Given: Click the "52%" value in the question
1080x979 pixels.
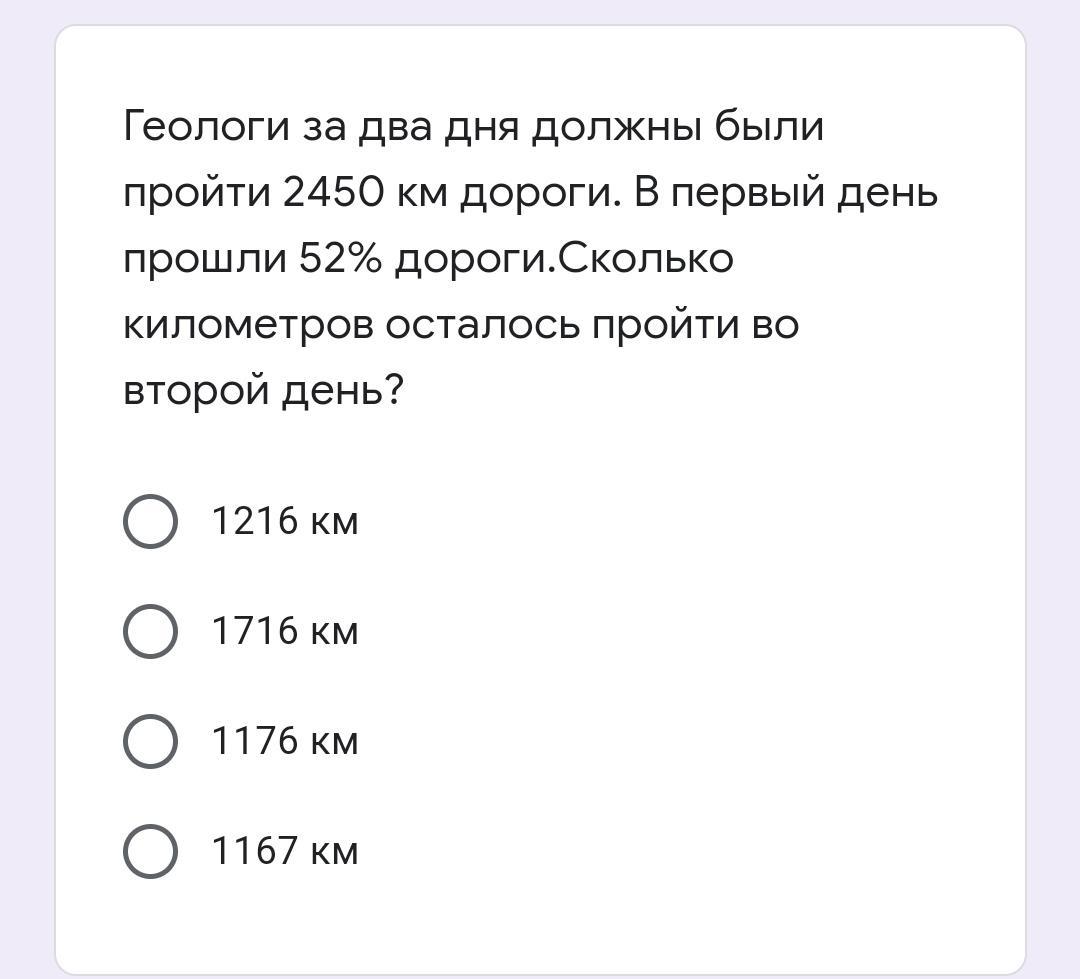Looking at the screenshot, I should click(340, 259).
